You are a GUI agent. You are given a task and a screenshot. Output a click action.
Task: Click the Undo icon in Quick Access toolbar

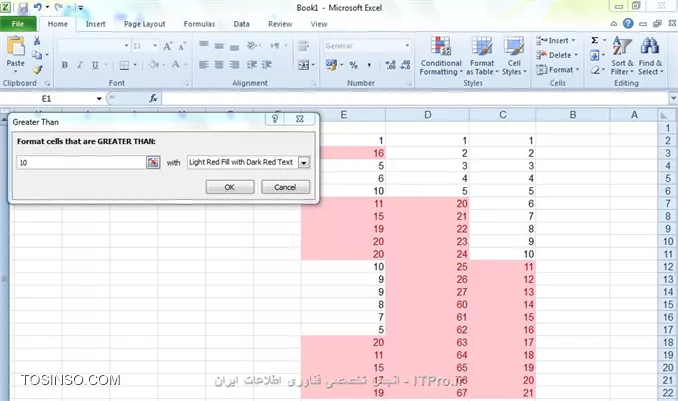[37, 7]
